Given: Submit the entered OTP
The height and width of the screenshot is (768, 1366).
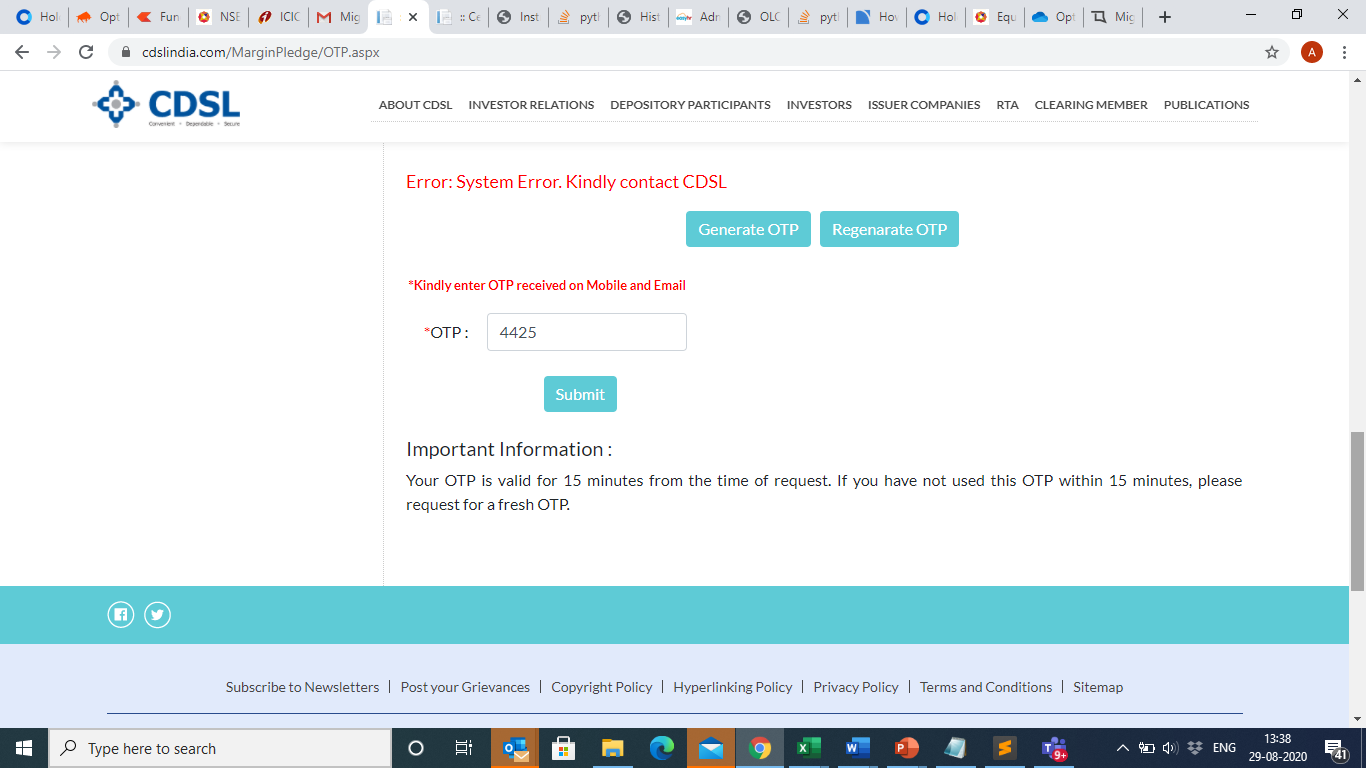Looking at the screenshot, I should [x=580, y=394].
